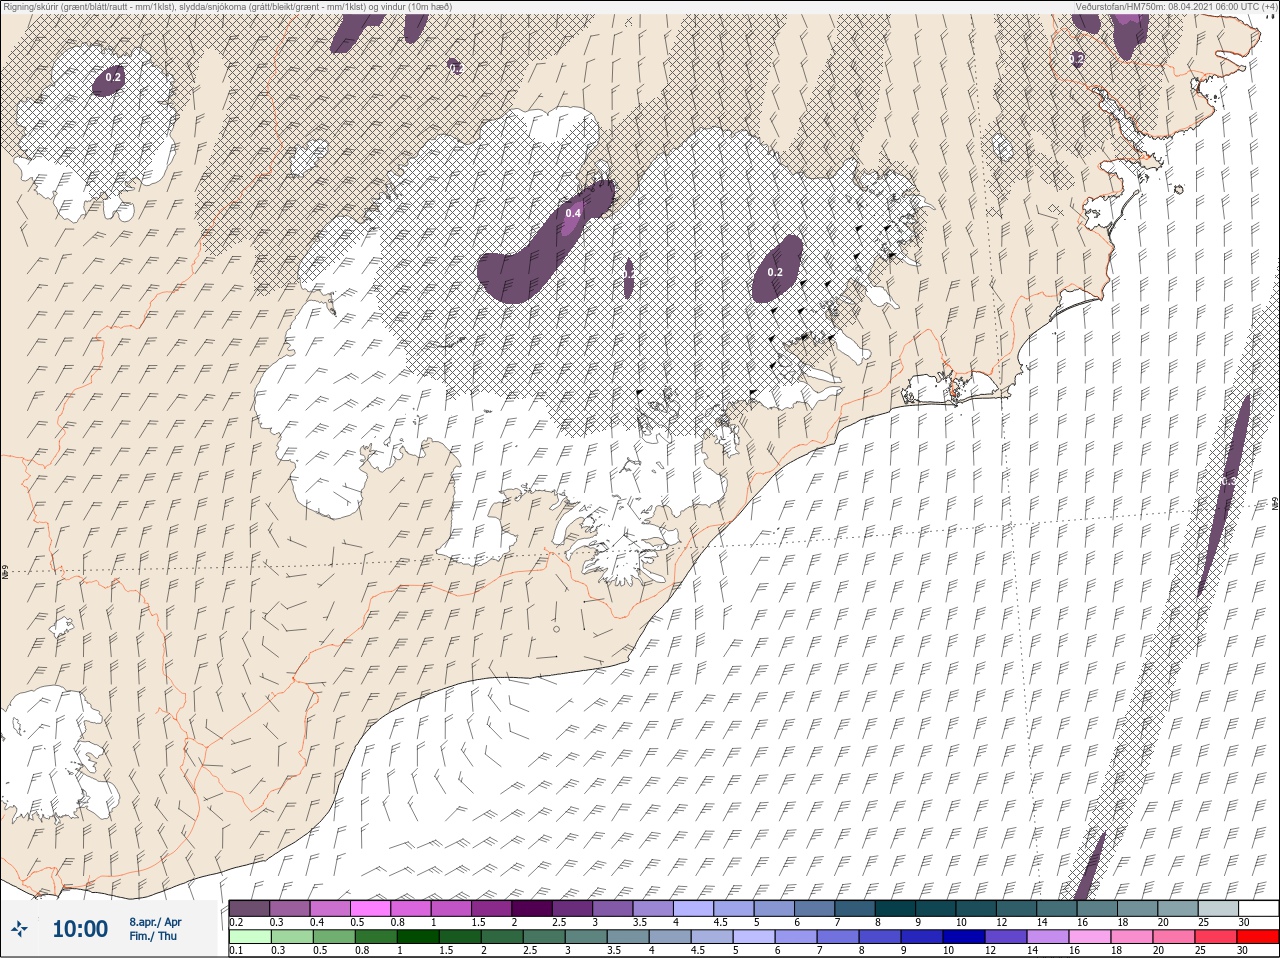Click the '3.5' value label in upper legend row
Image resolution: width=1280 pixels, height=958 pixels.
click(640, 922)
